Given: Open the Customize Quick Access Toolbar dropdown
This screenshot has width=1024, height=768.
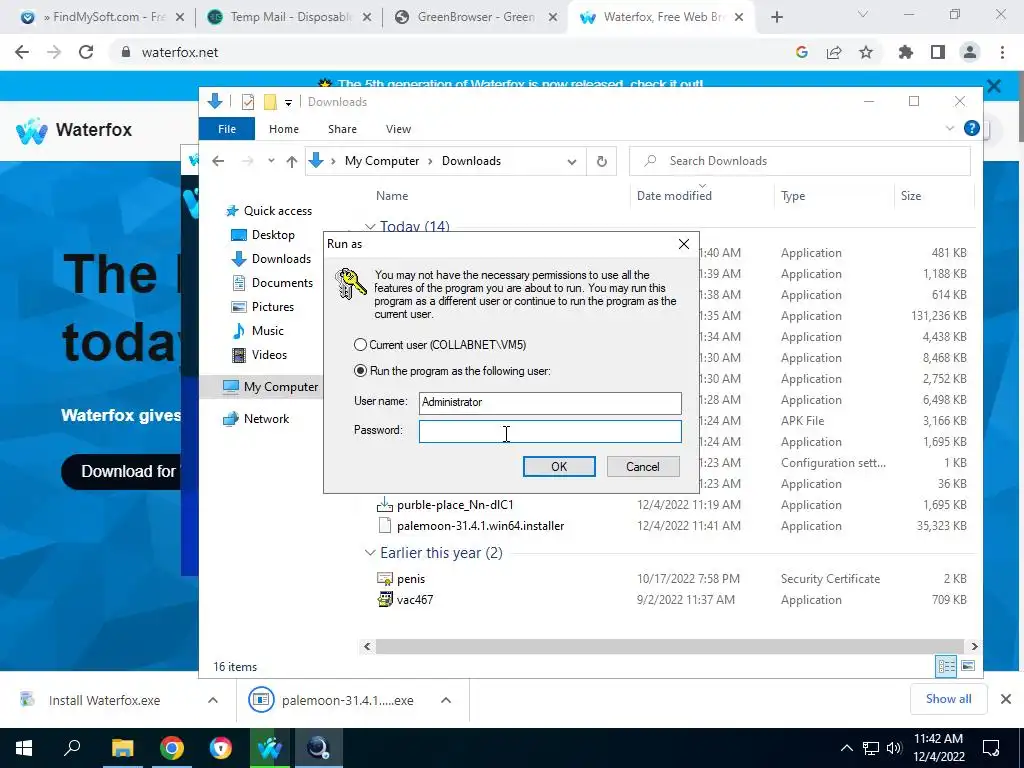Looking at the screenshot, I should tap(288, 103).
